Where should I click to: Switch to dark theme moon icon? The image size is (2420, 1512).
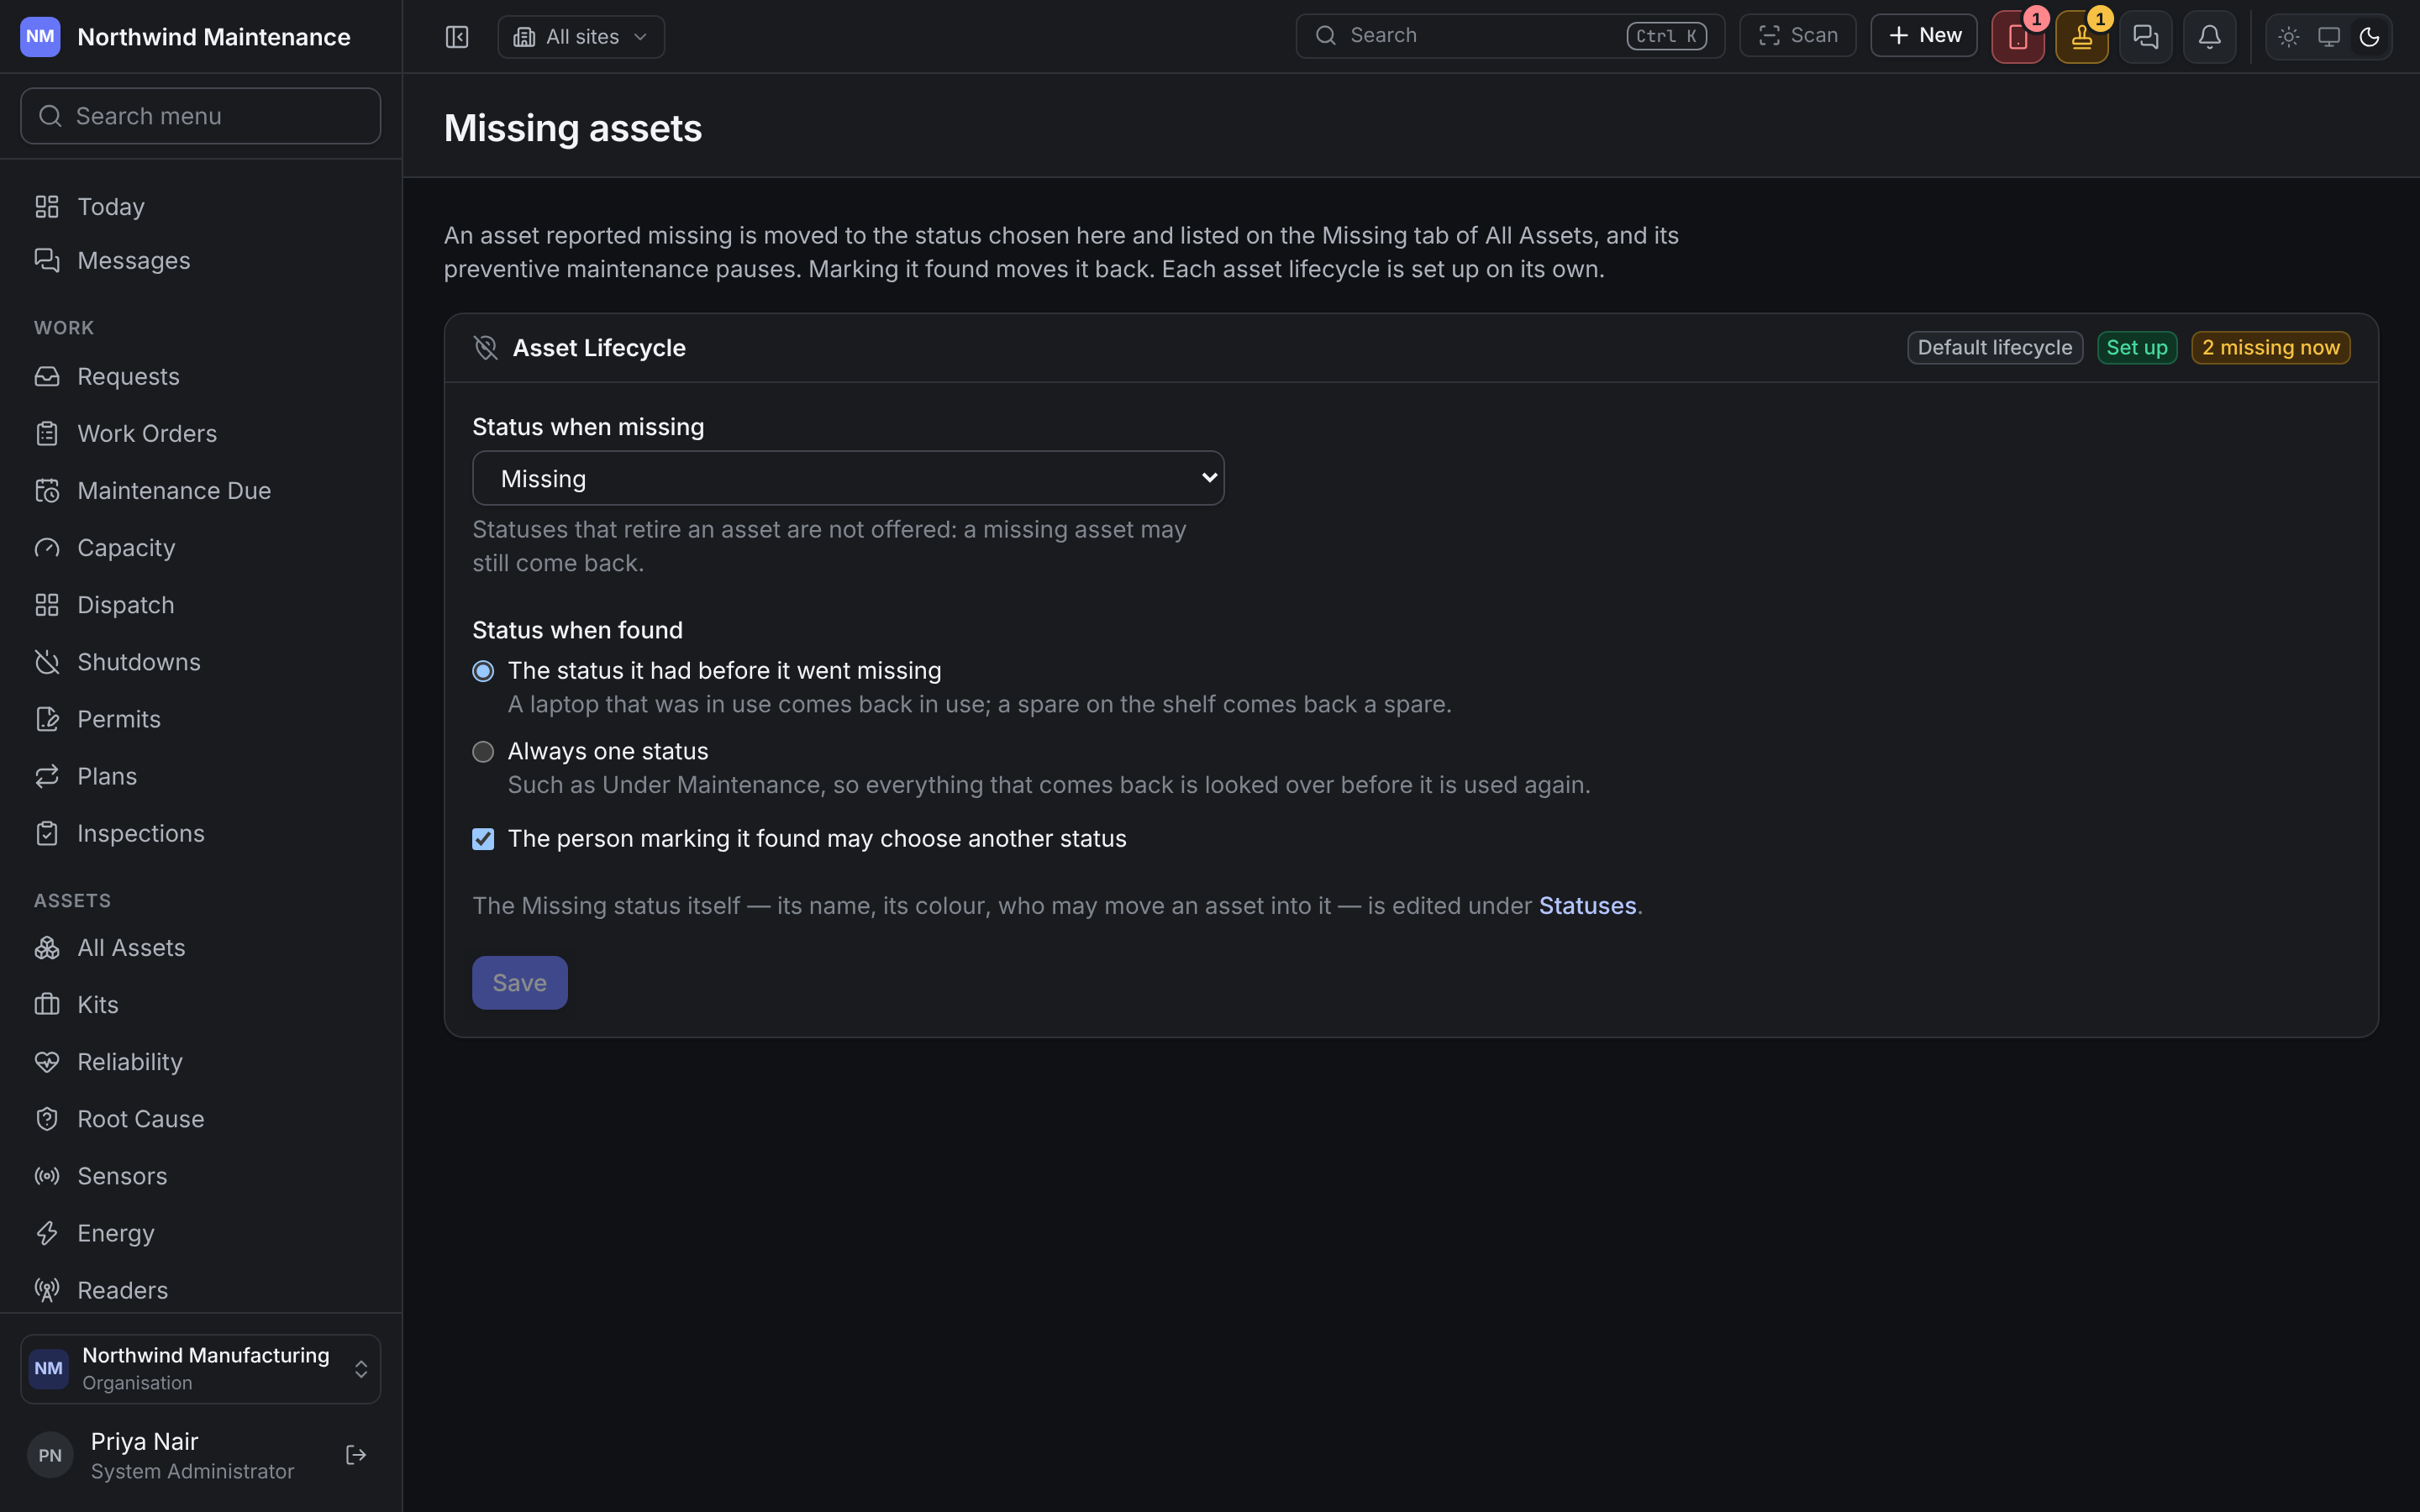coord(2368,37)
